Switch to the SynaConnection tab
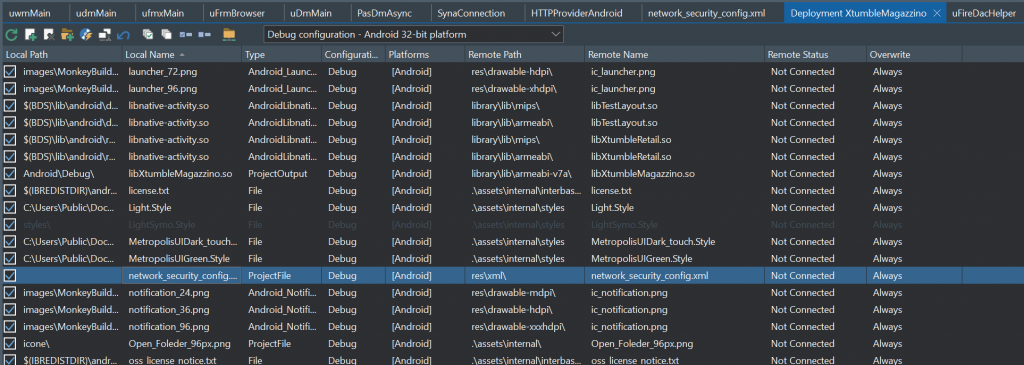The width and height of the screenshot is (1024, 365). [x=471, y=13]
